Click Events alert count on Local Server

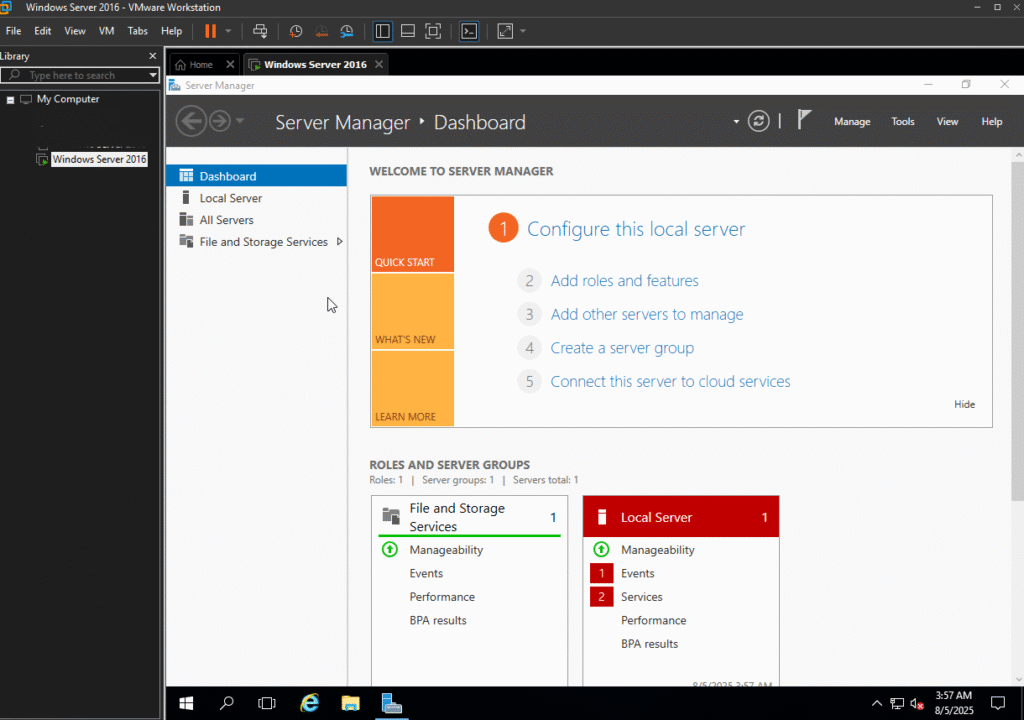click(x=601, y=573)
